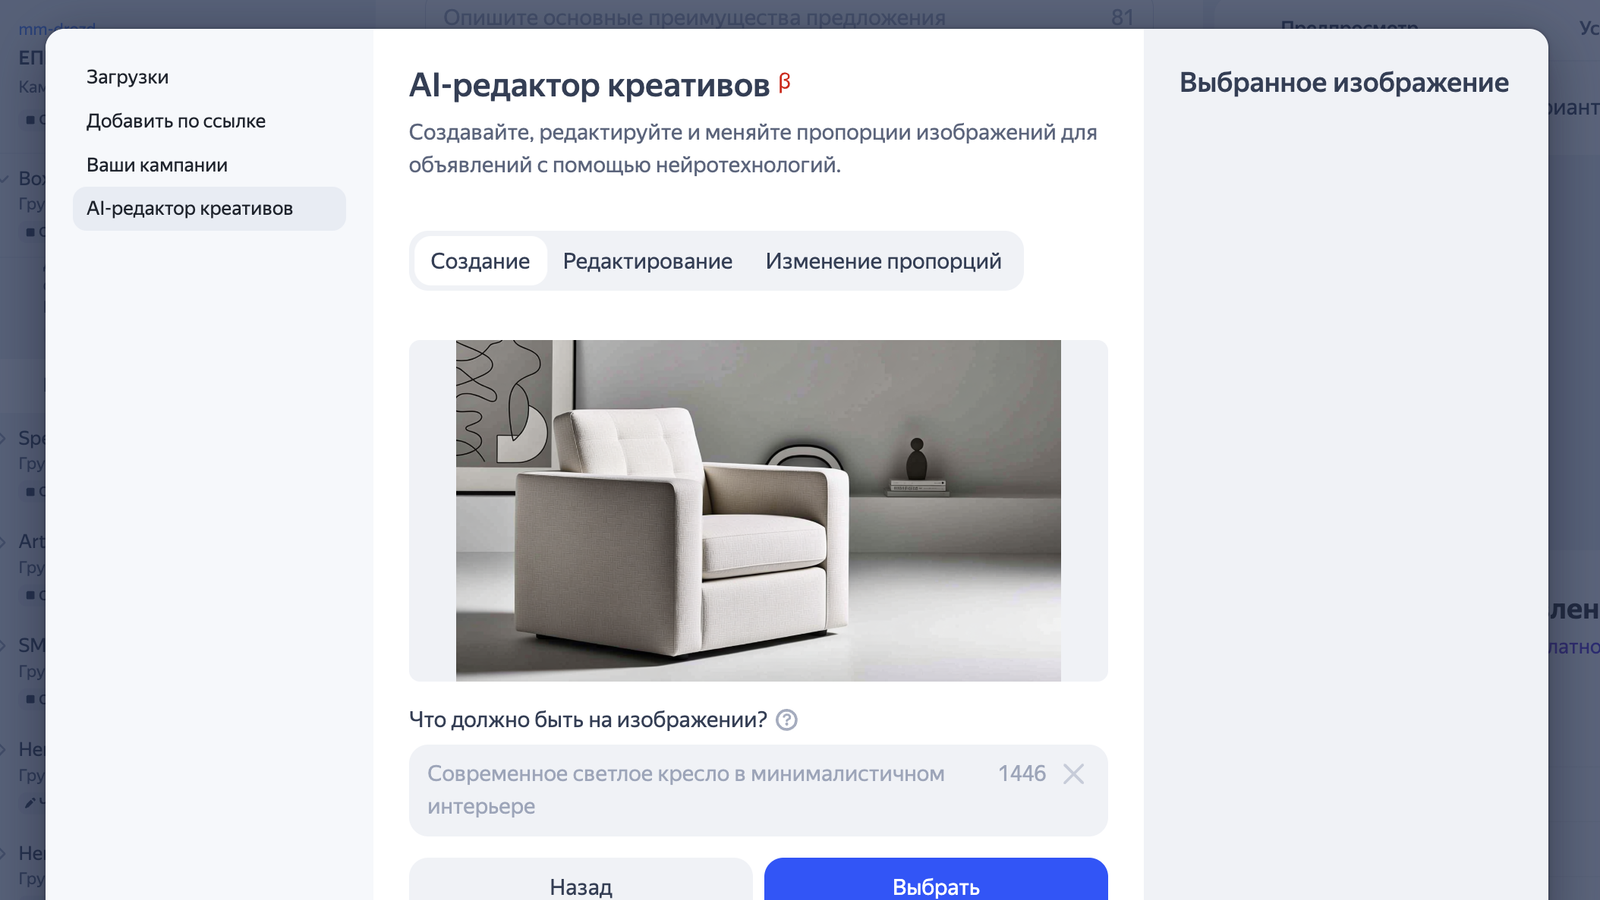
Task: Open Загрузки in the sidebar
Action: click(x=127, y=77)
